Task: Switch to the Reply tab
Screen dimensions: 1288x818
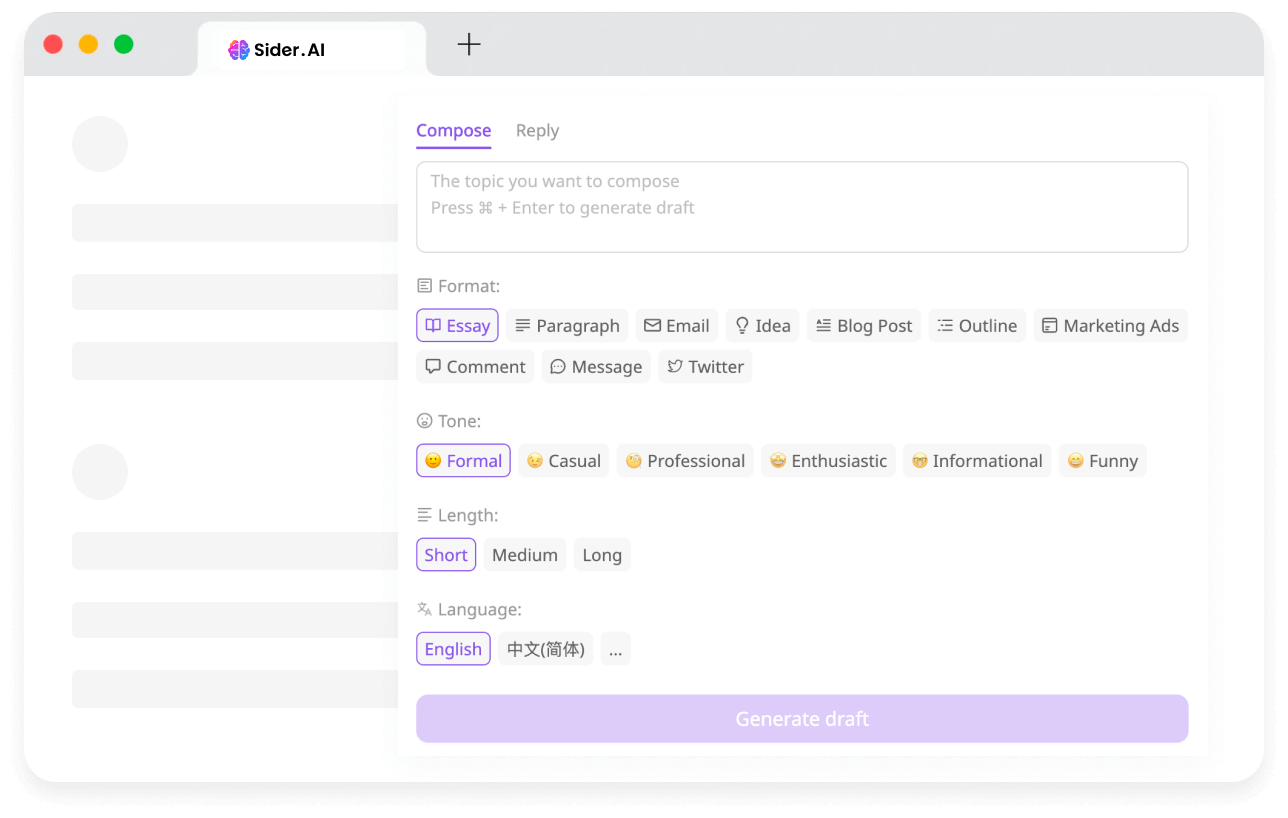Action: coord(537,131)
